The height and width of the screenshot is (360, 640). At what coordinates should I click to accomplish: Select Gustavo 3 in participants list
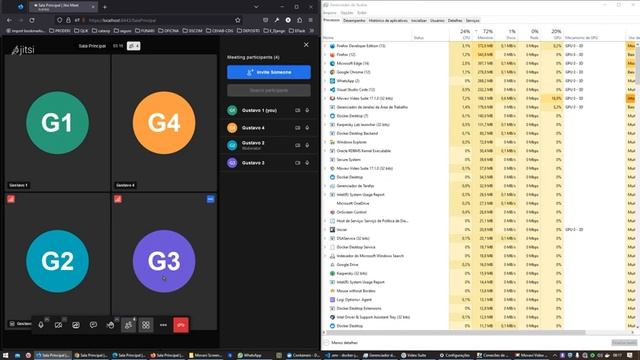[269, 162]
